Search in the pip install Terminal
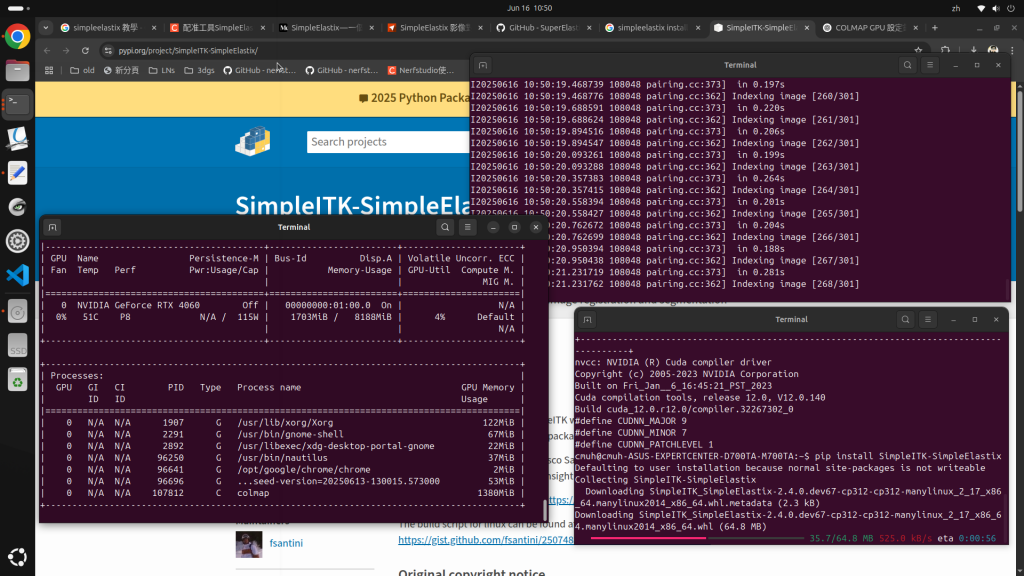The height and width of the screenshot is (576, 1024). (905, 319)
